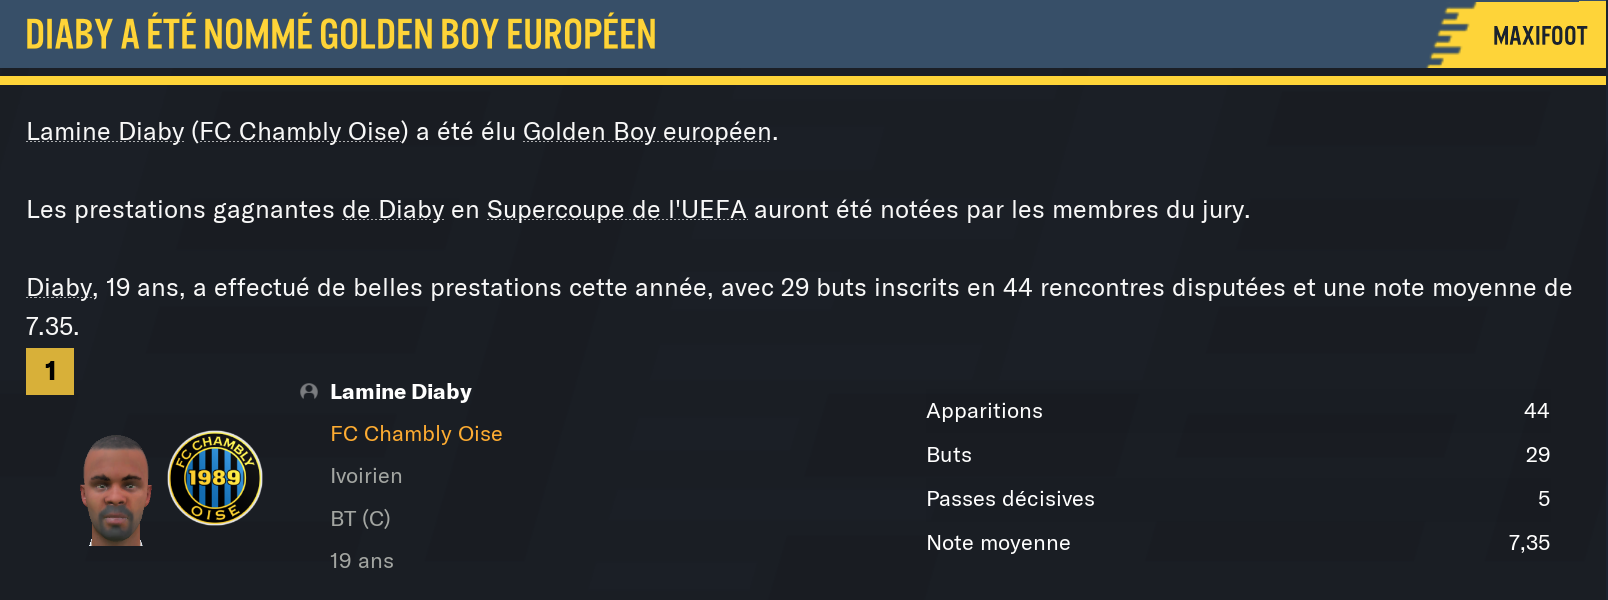Select the Passes décisives stat row

1237,499
